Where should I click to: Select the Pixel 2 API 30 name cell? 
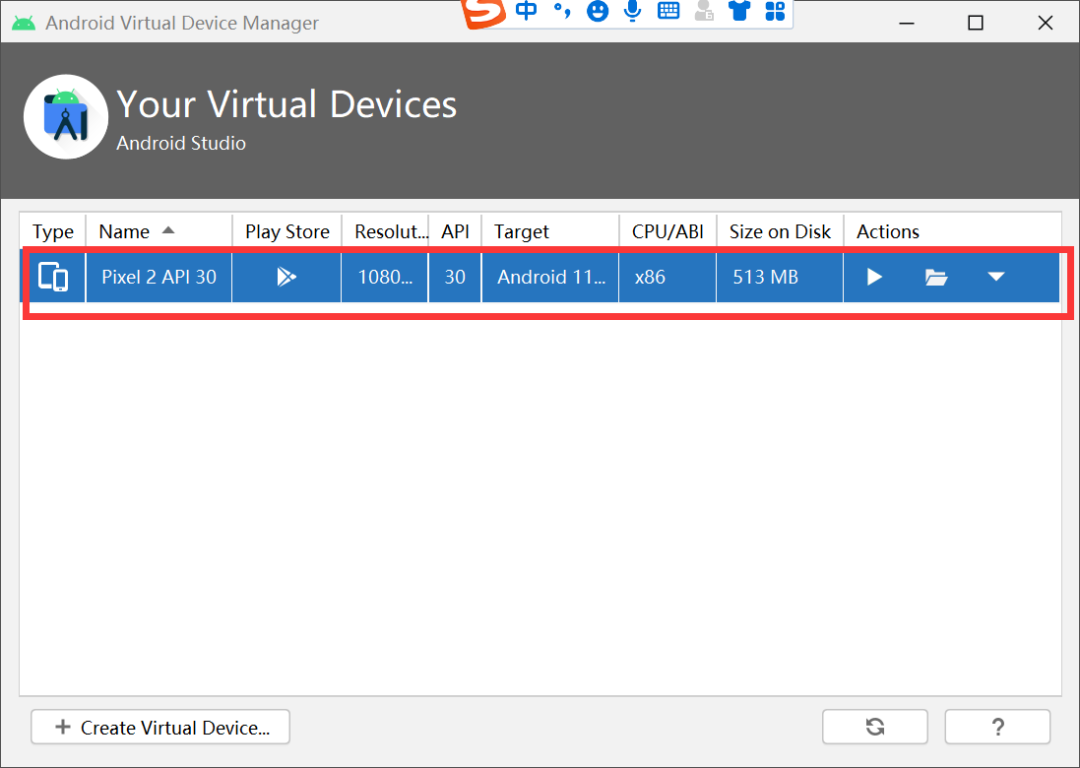(159, 277)
